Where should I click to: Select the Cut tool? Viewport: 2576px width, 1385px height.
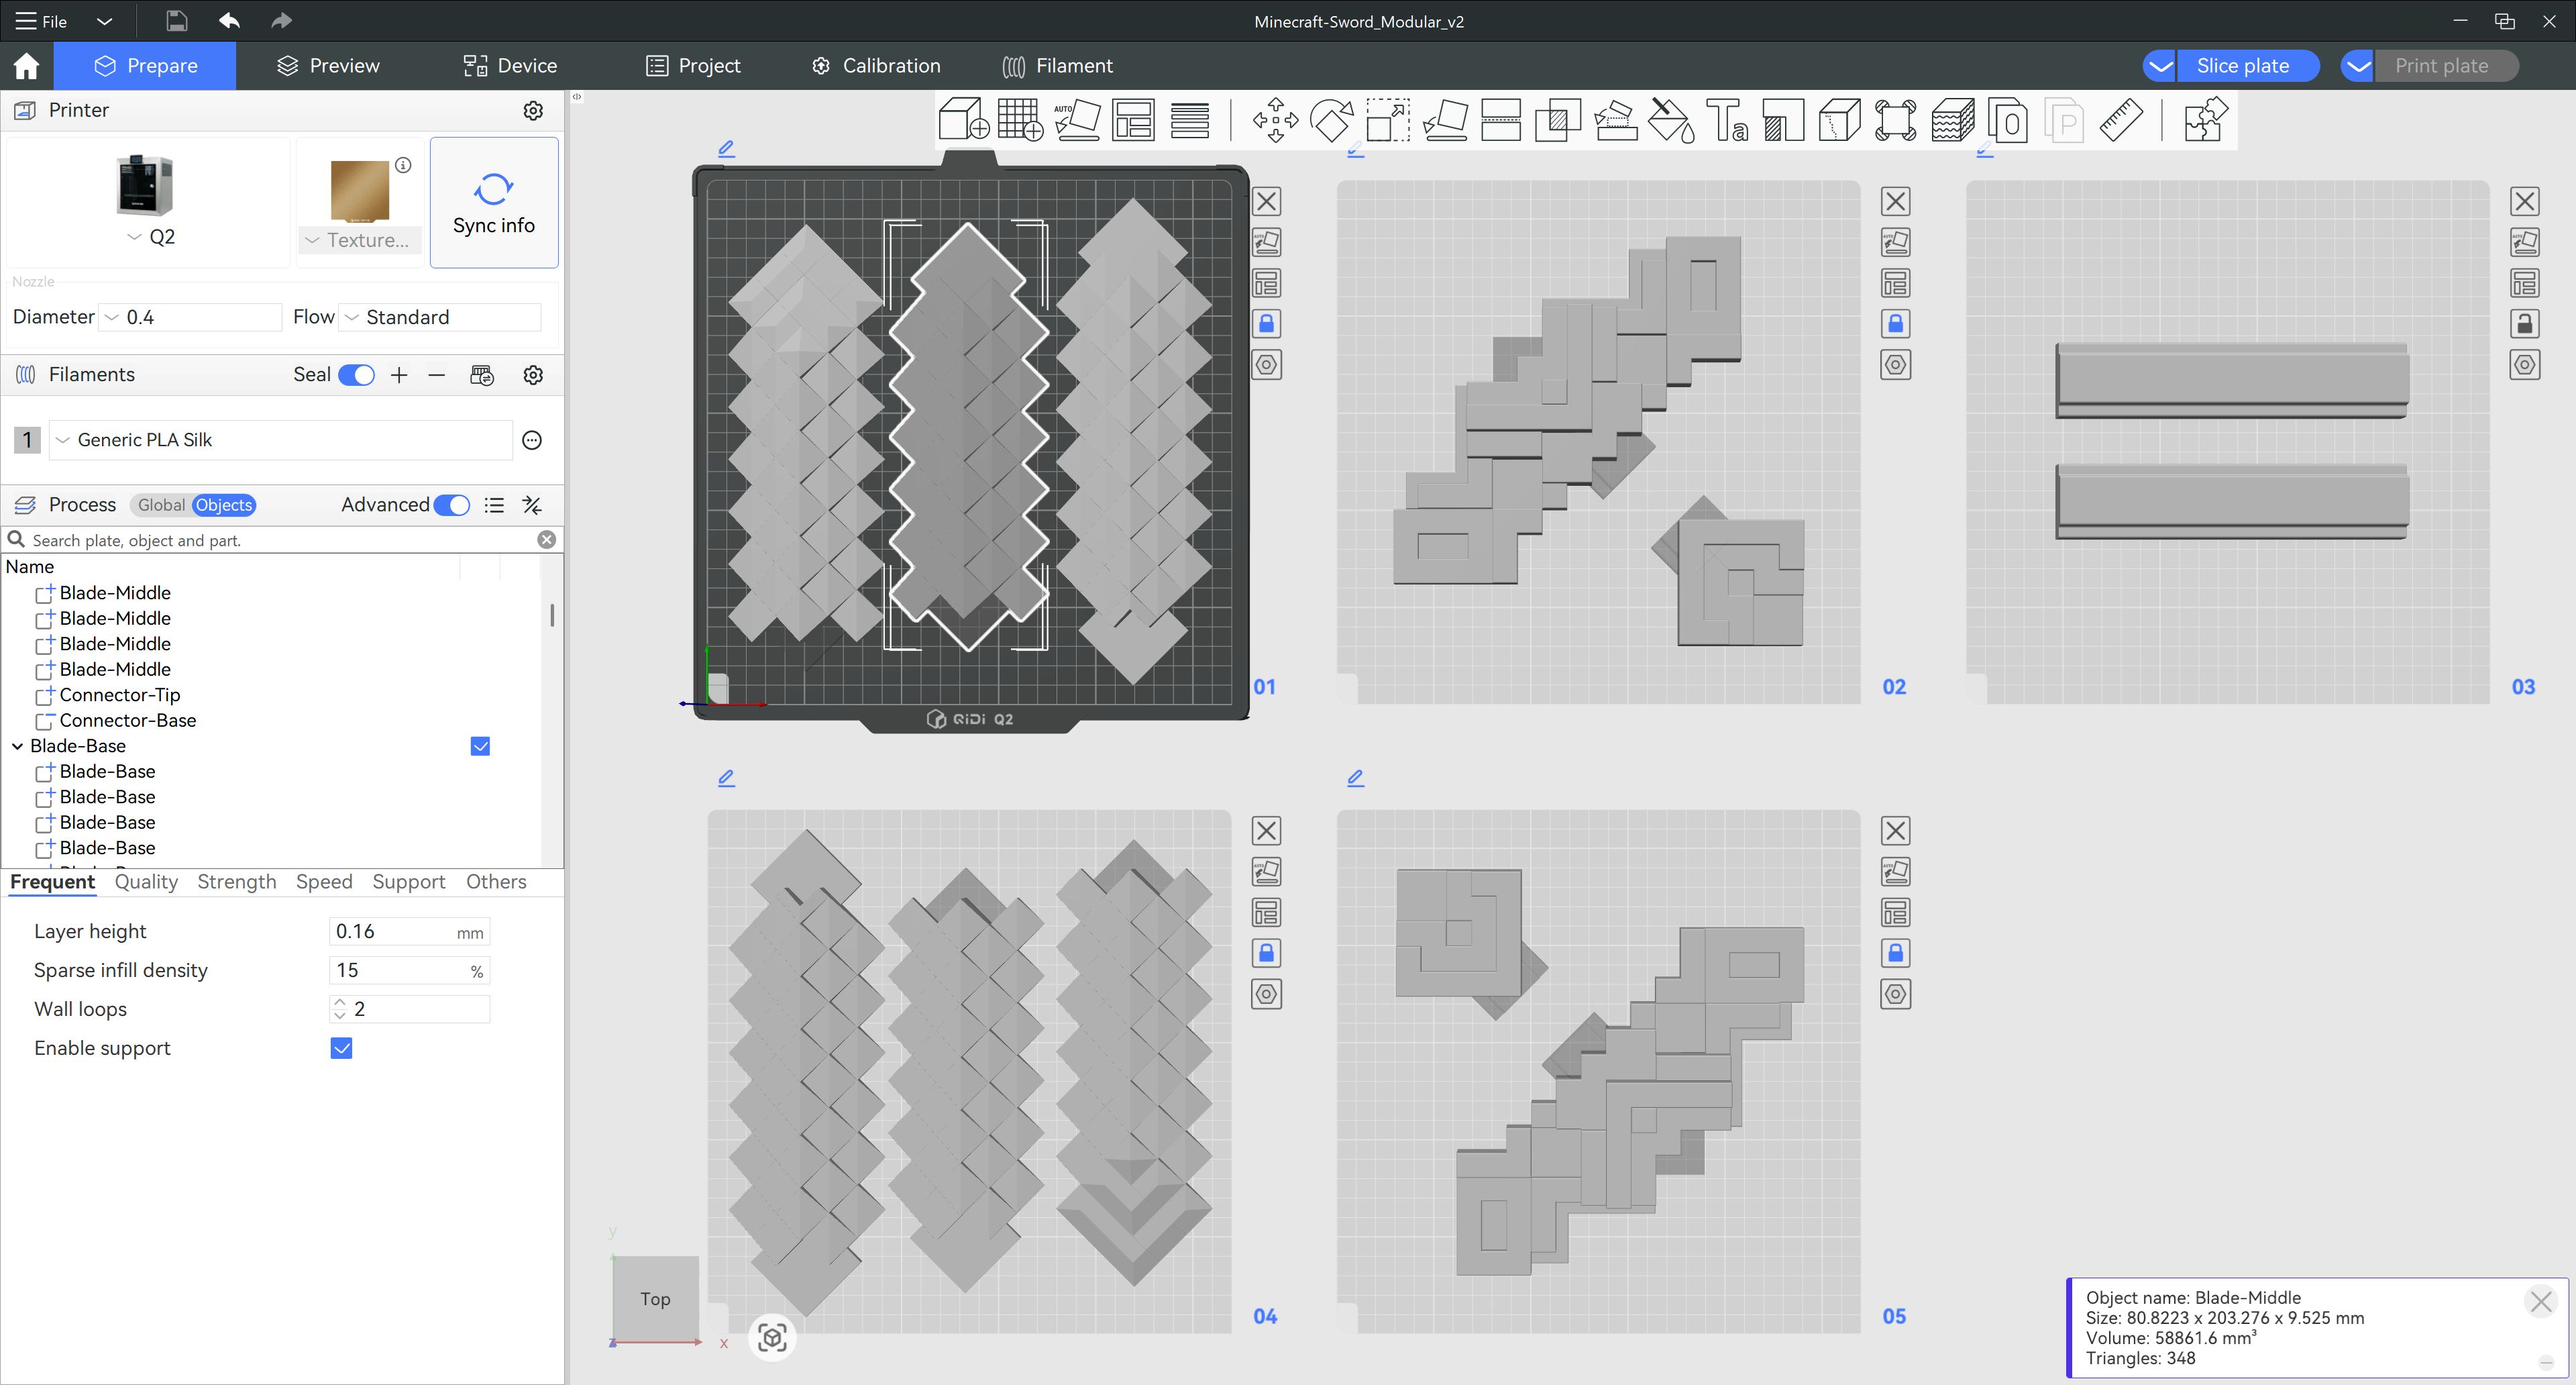[1501, 120]
